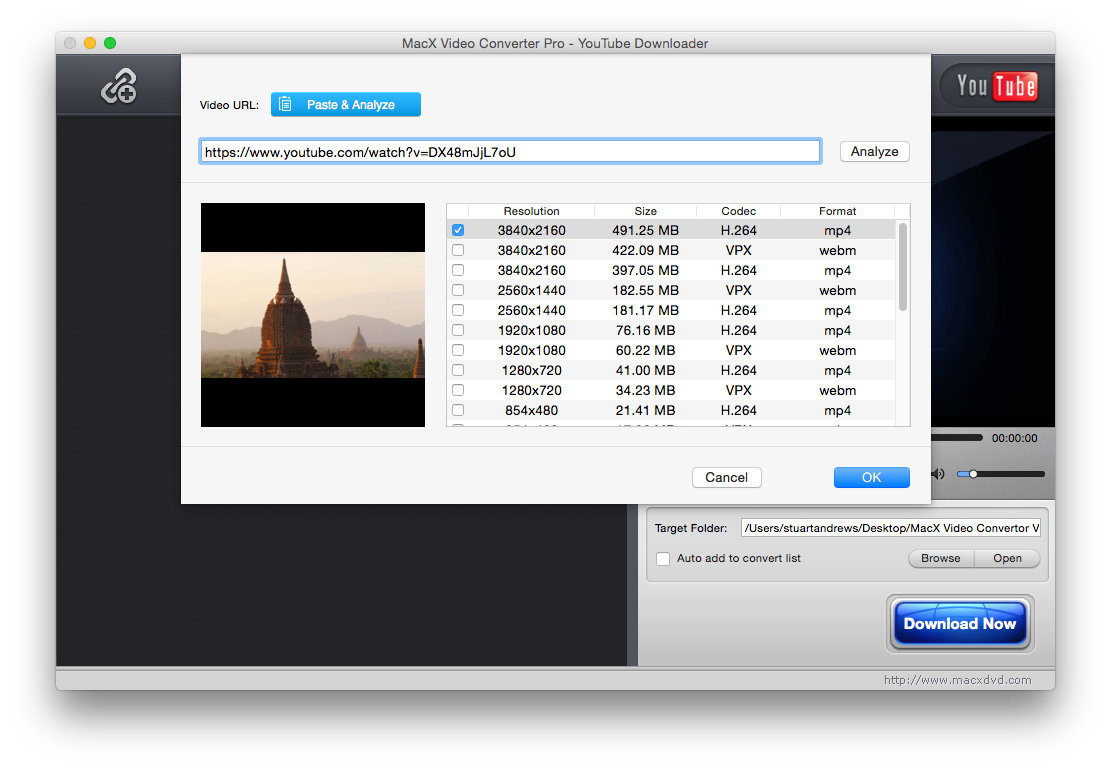Click the YouTube logo button
This screenshot has height=770, width=1111.
pyautogui.click(x=996, y=86)
